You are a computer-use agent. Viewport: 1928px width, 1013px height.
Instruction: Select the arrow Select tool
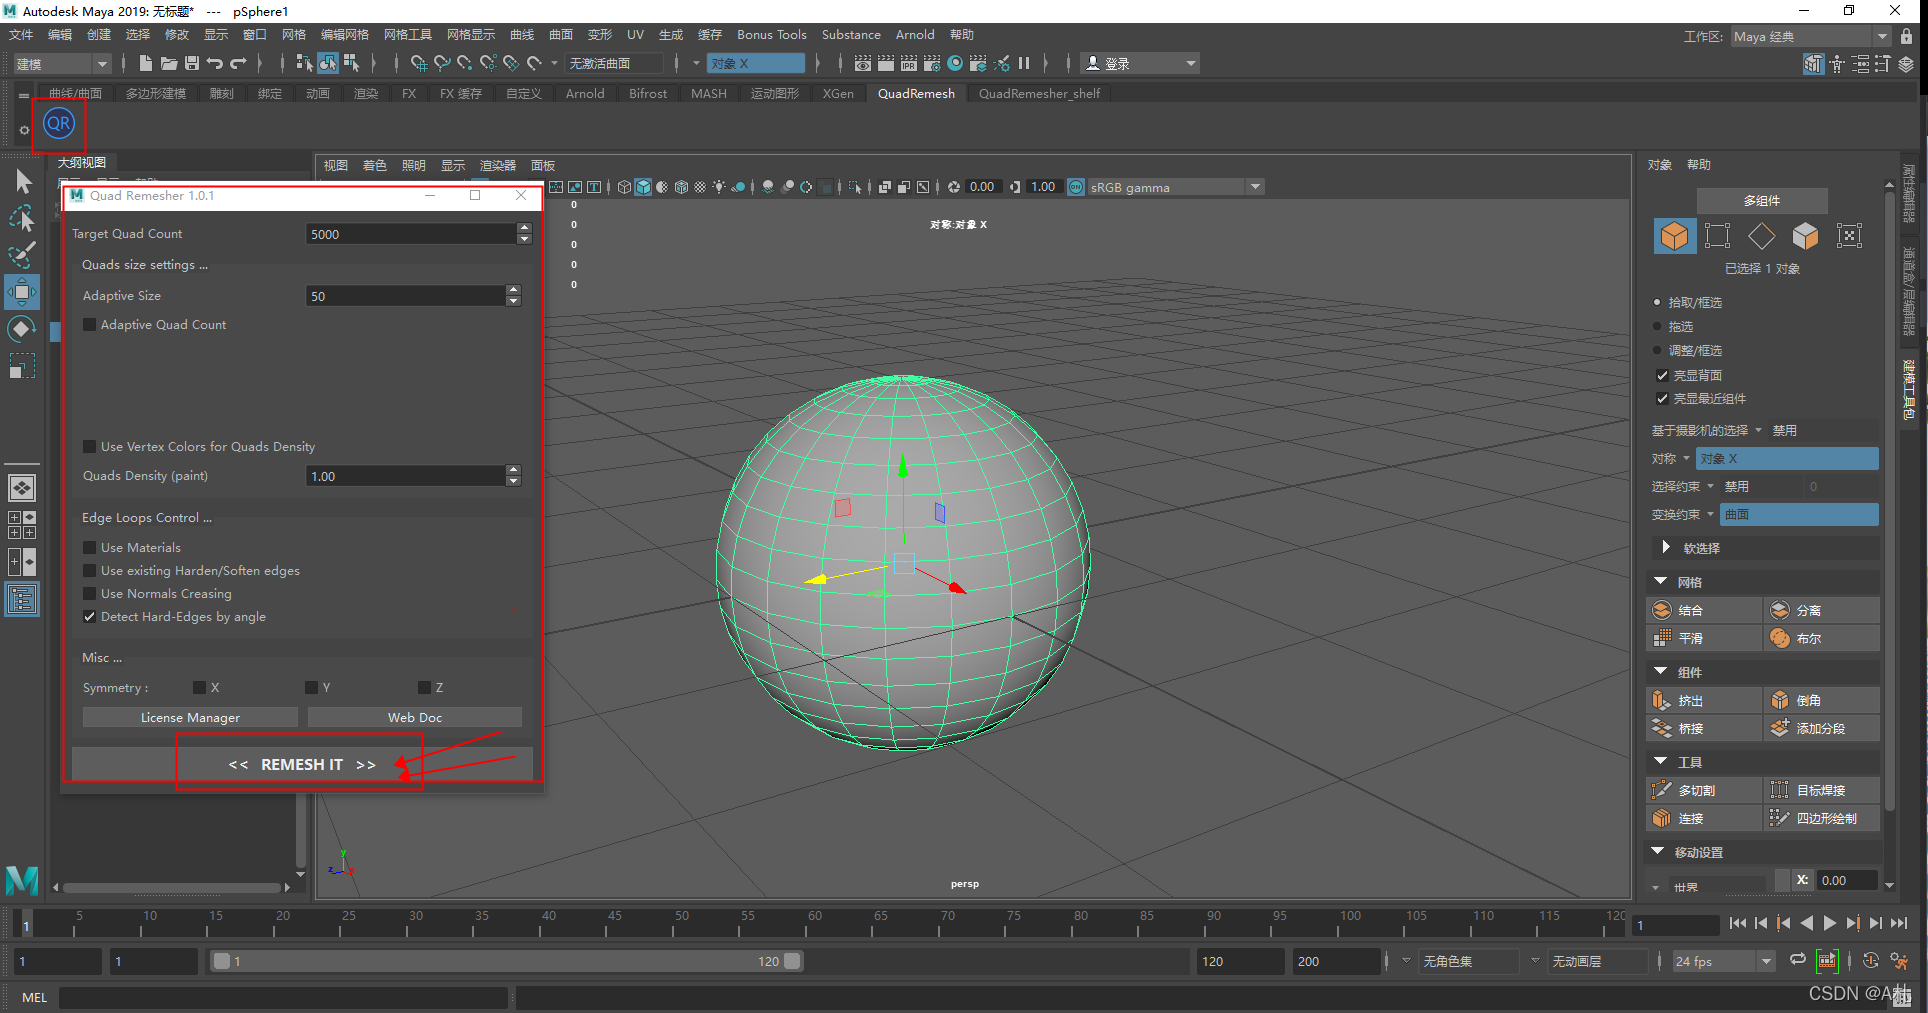(x=22, y=181)
